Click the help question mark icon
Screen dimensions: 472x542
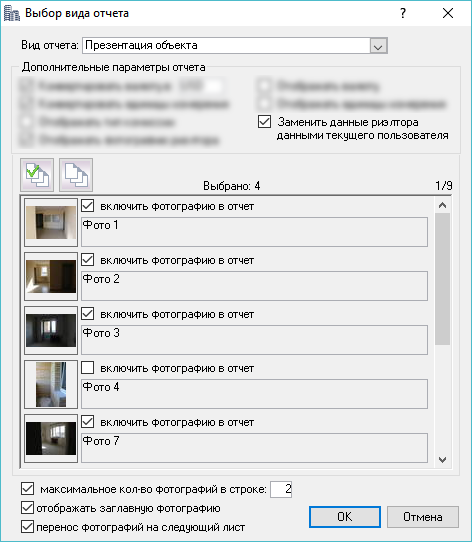click(x=403, y=13)
